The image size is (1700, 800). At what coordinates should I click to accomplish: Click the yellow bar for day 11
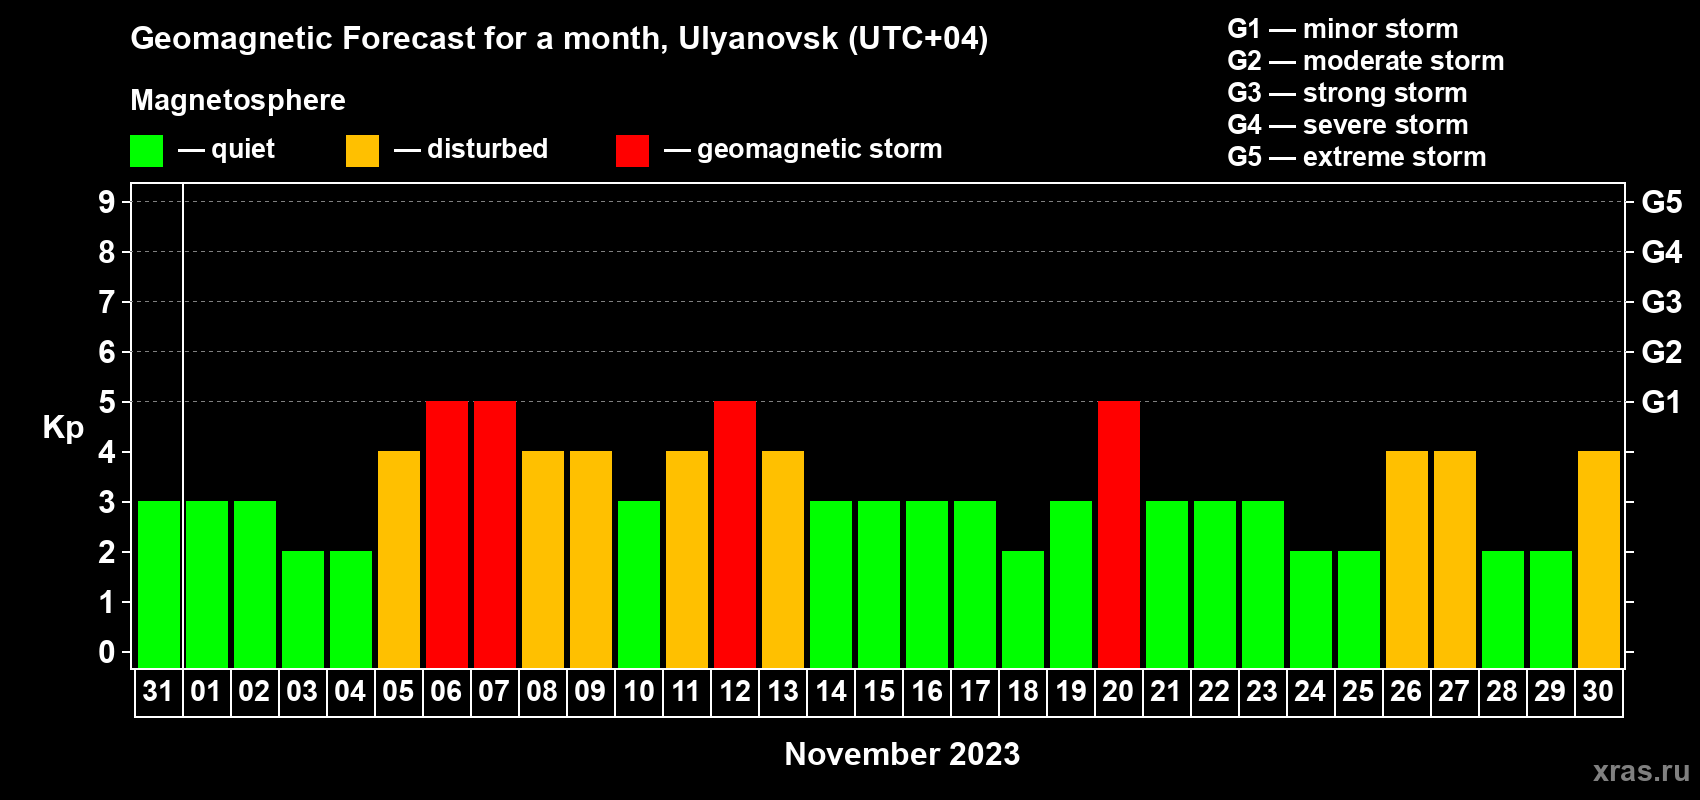[x=687, y=559]
